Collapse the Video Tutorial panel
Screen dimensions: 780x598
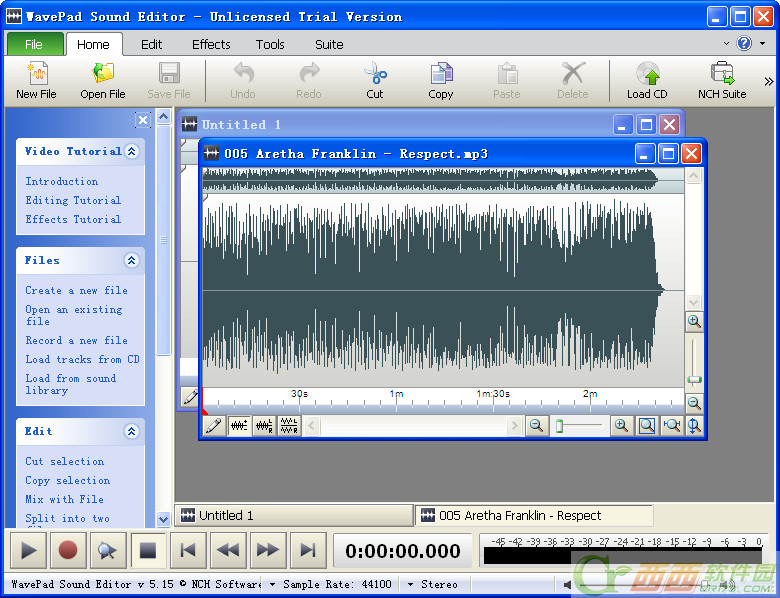[131, 151]
